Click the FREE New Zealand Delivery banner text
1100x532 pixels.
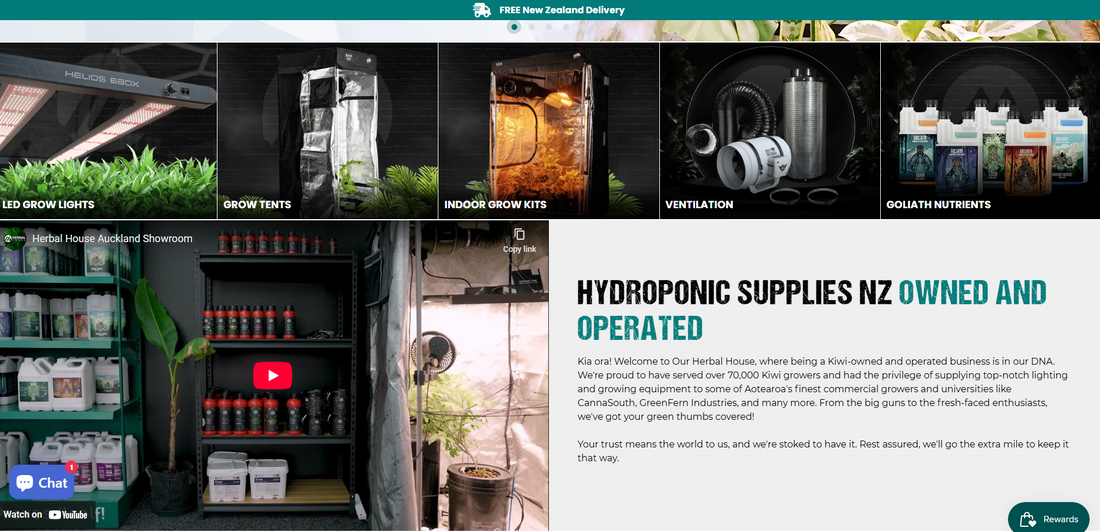point(562,11)
